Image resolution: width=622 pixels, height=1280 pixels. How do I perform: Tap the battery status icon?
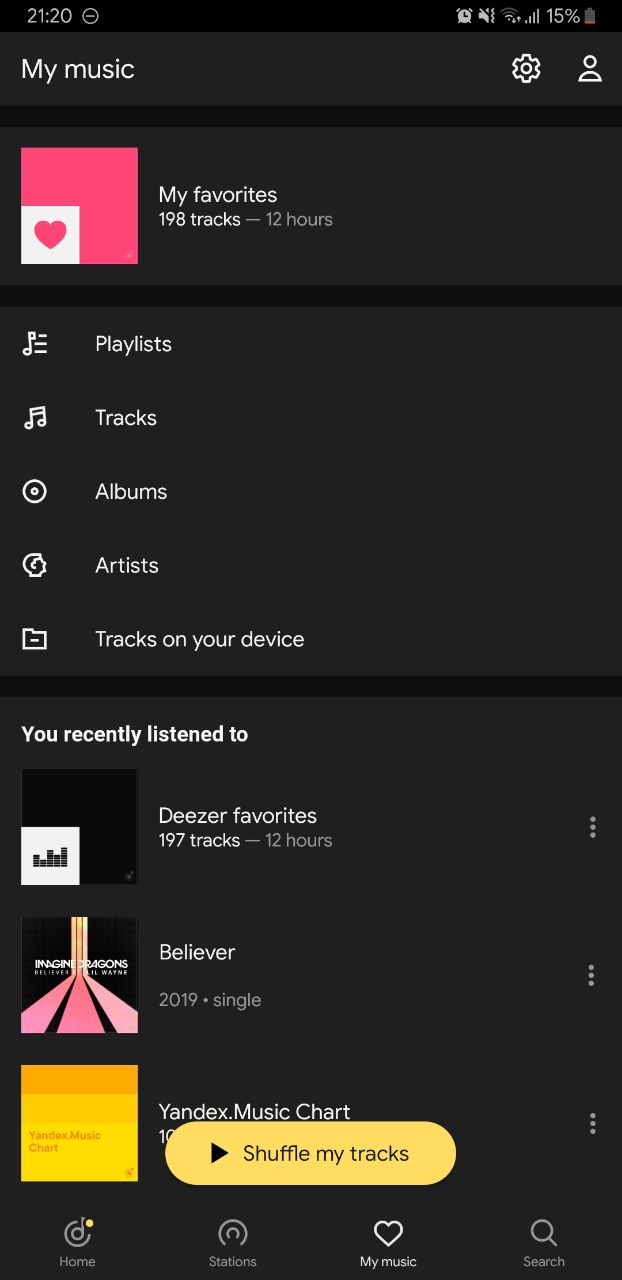pos(590,16)
